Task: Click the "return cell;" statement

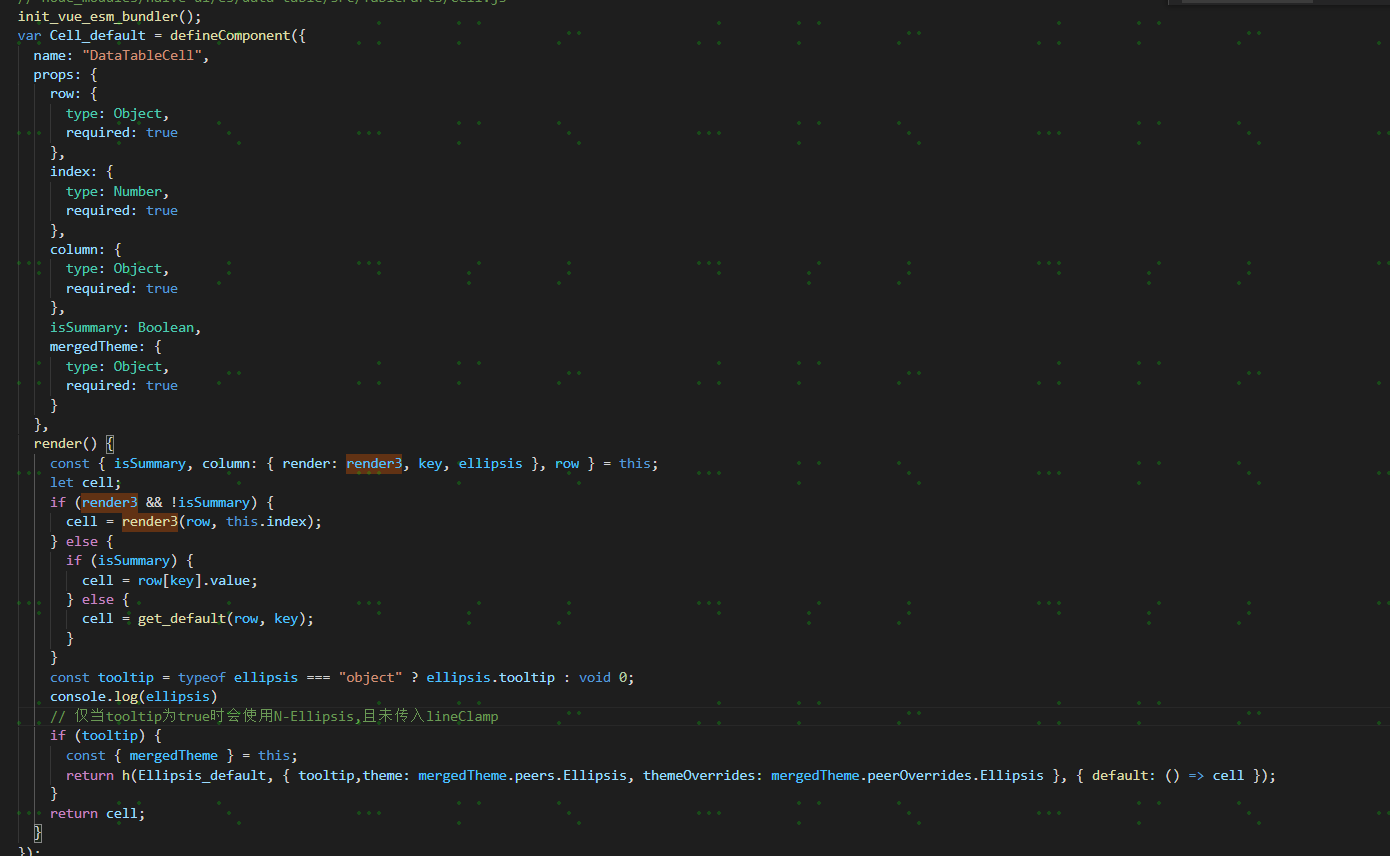Action: (x=98, y=814)
